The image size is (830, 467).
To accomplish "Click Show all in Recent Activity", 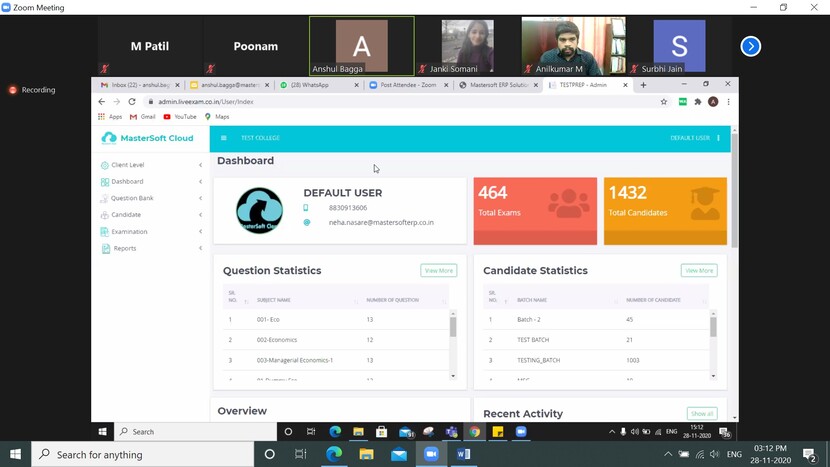I will tap(702, 413).
